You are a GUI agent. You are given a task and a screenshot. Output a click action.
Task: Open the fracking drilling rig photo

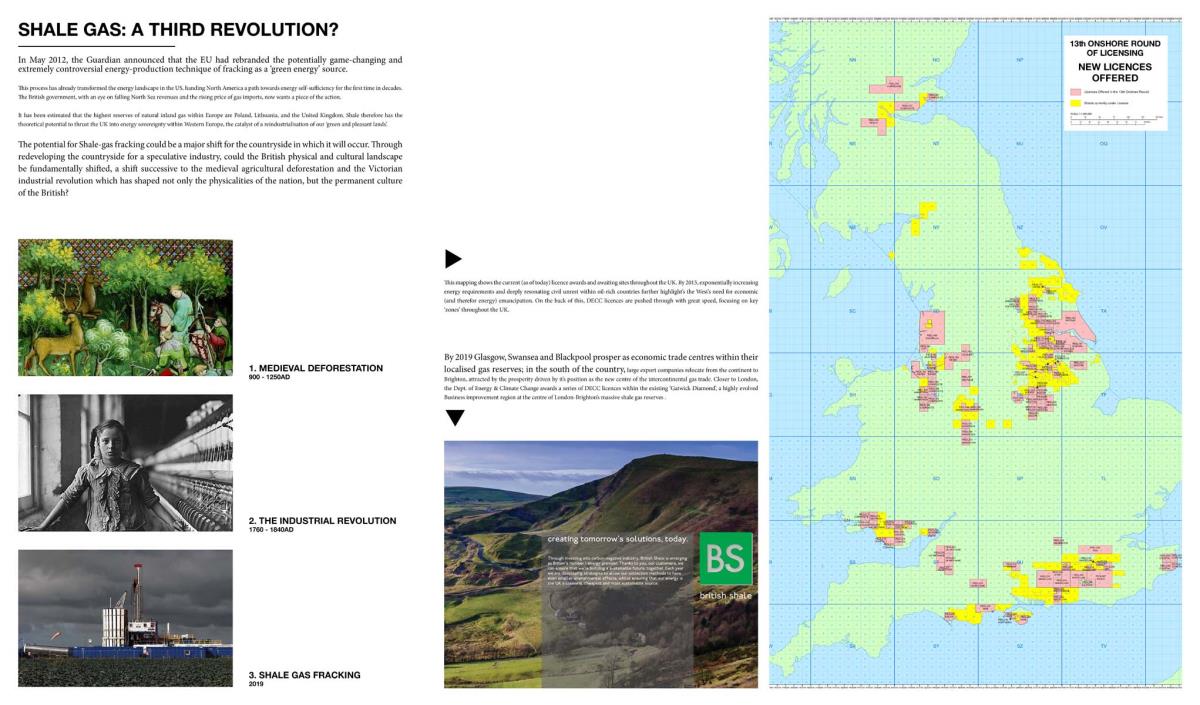pyautogui.click(x=125, y=617)
